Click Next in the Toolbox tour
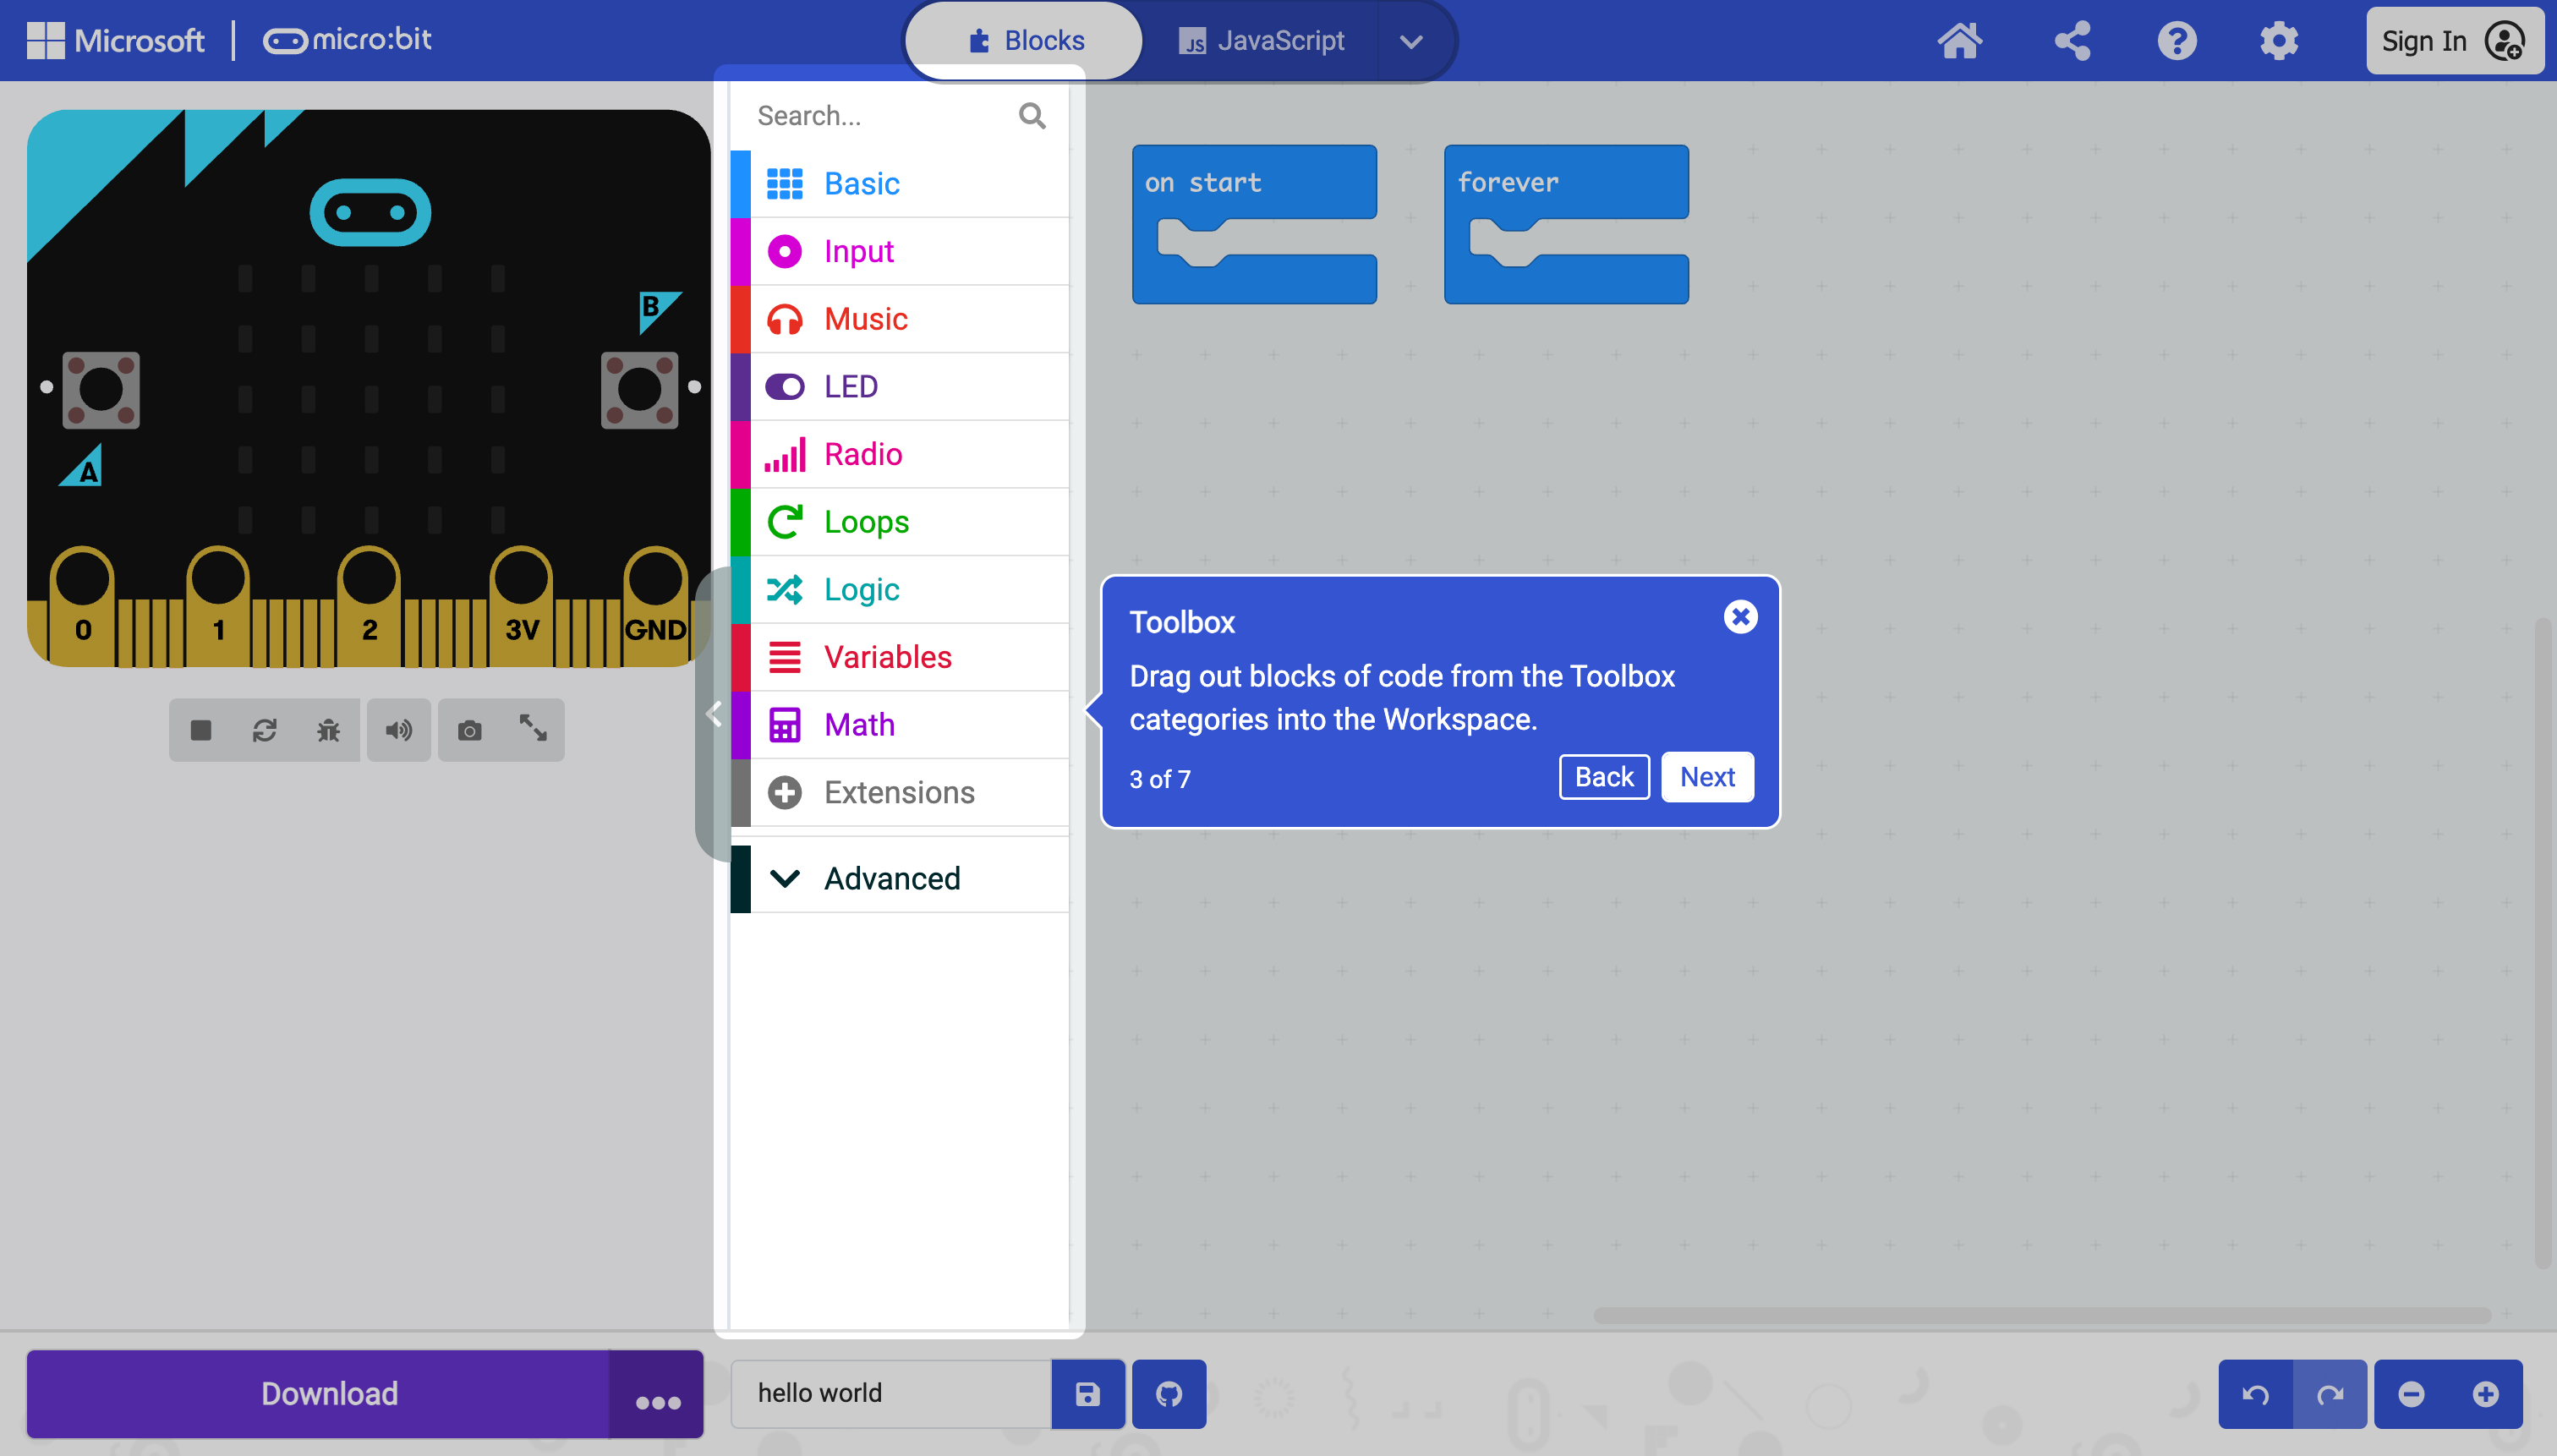The height and width of the screenshot is (1456, 2557). click(1707, 777)
